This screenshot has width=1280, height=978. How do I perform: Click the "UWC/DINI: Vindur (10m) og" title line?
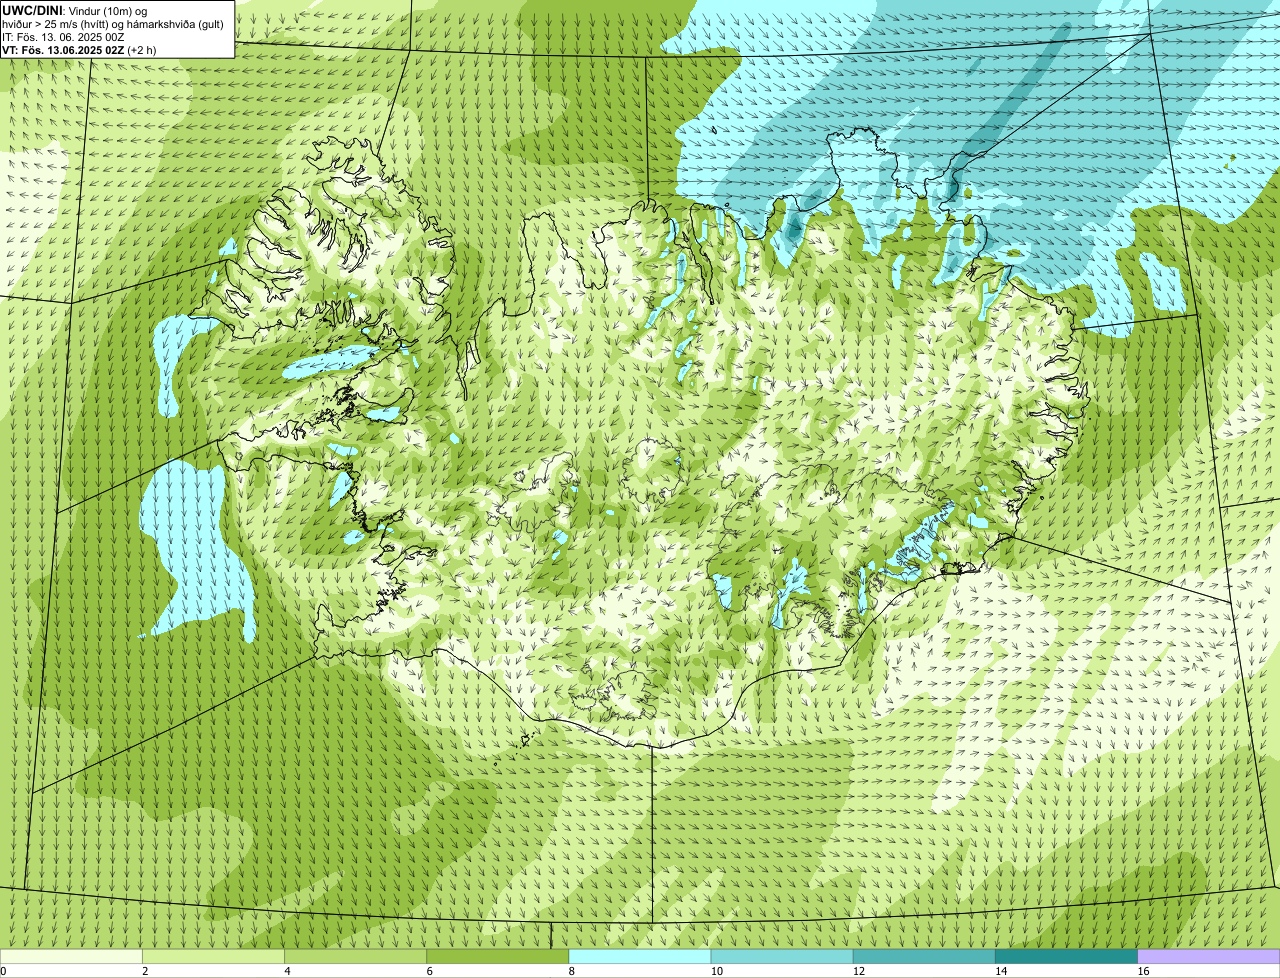tap(75, 11)
